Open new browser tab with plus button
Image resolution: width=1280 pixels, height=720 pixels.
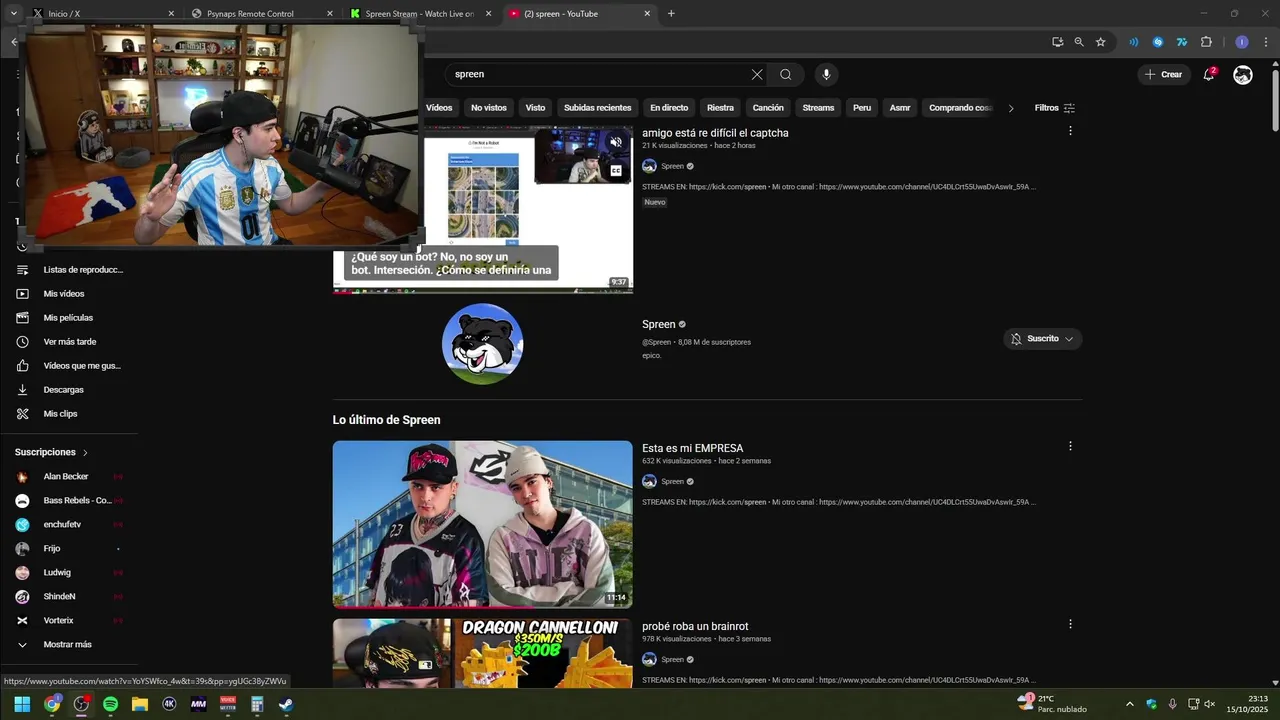click(671, 14)
